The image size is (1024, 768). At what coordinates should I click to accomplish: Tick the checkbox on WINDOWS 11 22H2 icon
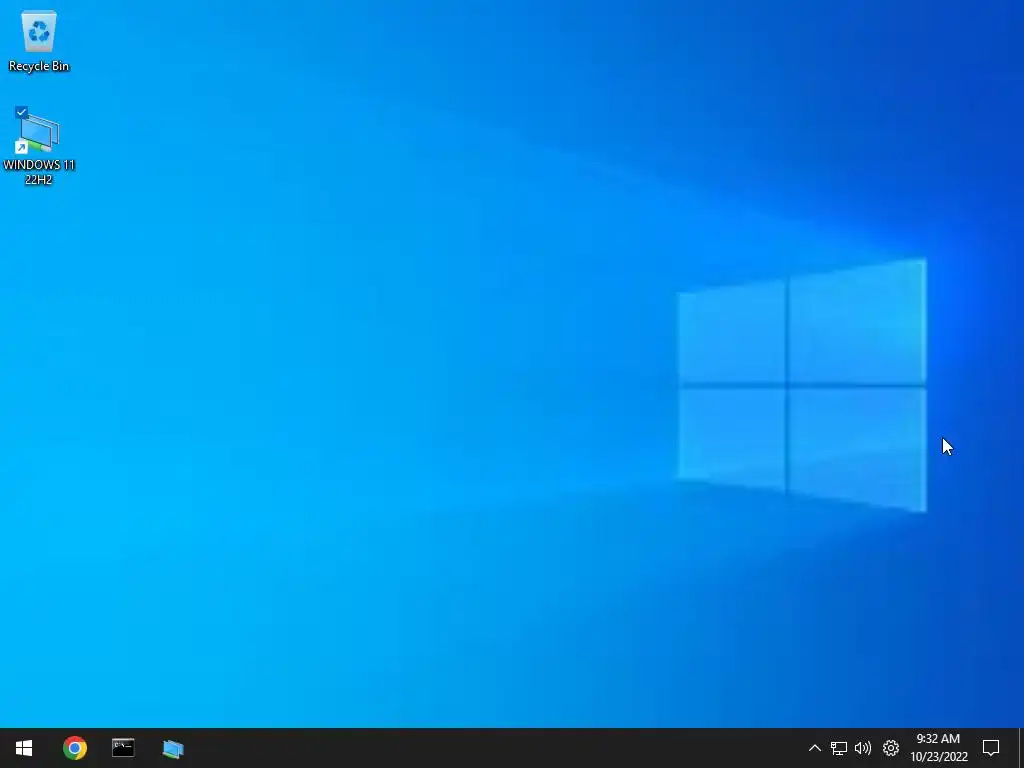[21, 112]
